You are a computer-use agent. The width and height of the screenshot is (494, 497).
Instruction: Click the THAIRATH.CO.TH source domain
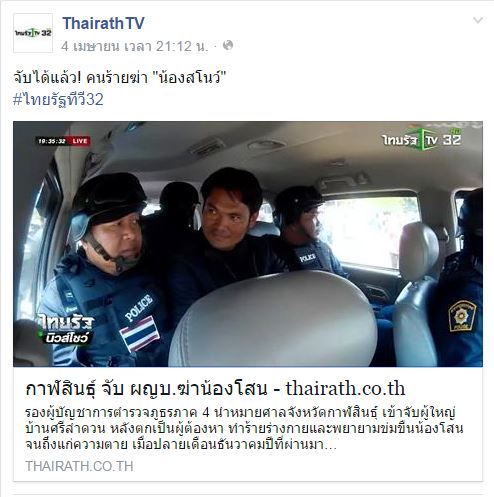pos(79,466)
